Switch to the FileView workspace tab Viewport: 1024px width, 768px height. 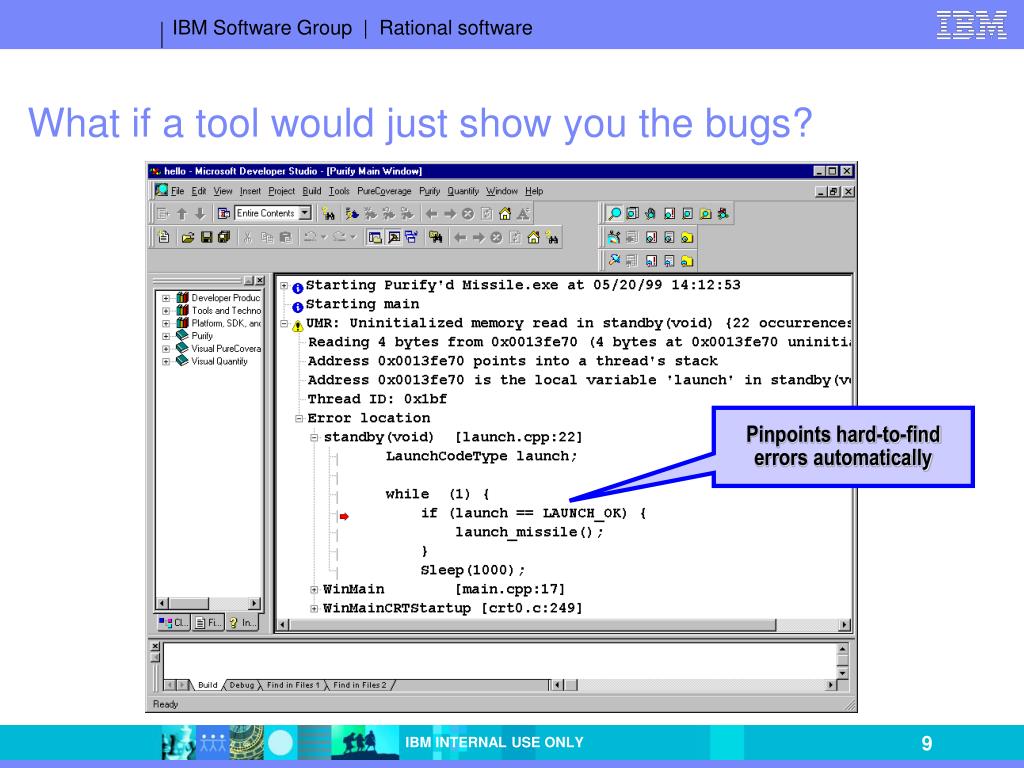click(x=208, y=623)
